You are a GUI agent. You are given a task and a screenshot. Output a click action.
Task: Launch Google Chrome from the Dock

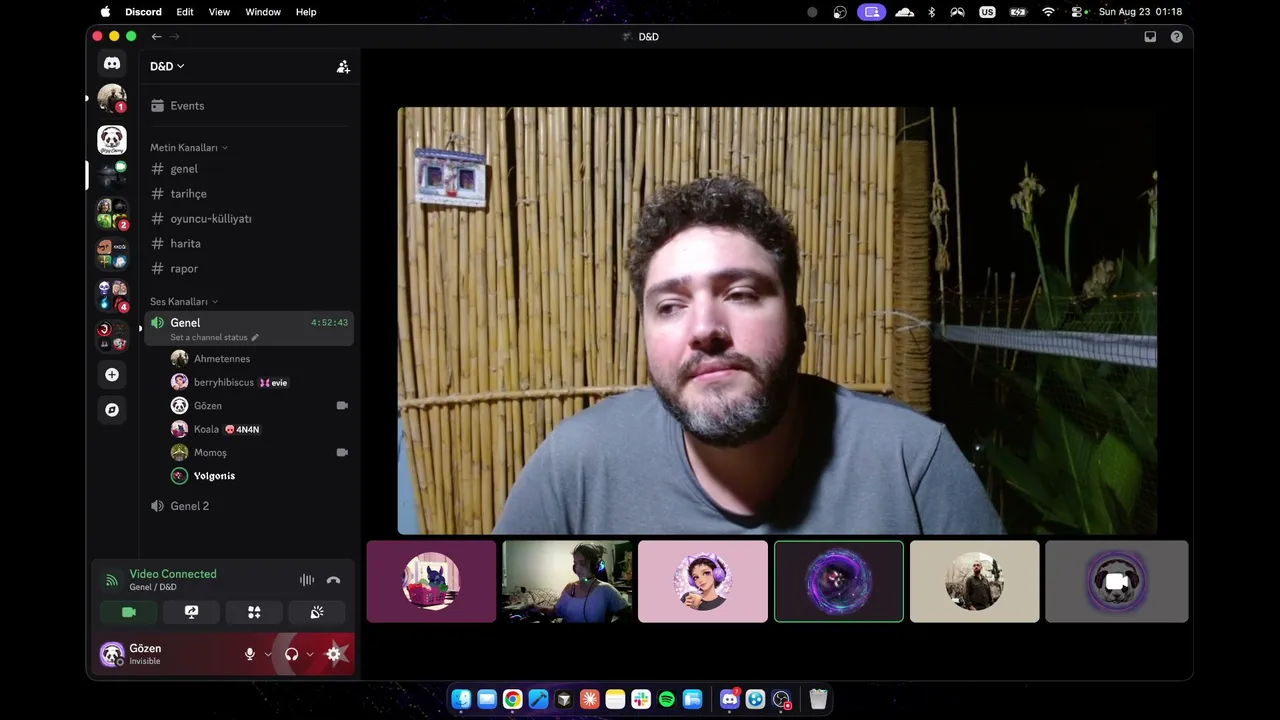[x=512, y=700]
